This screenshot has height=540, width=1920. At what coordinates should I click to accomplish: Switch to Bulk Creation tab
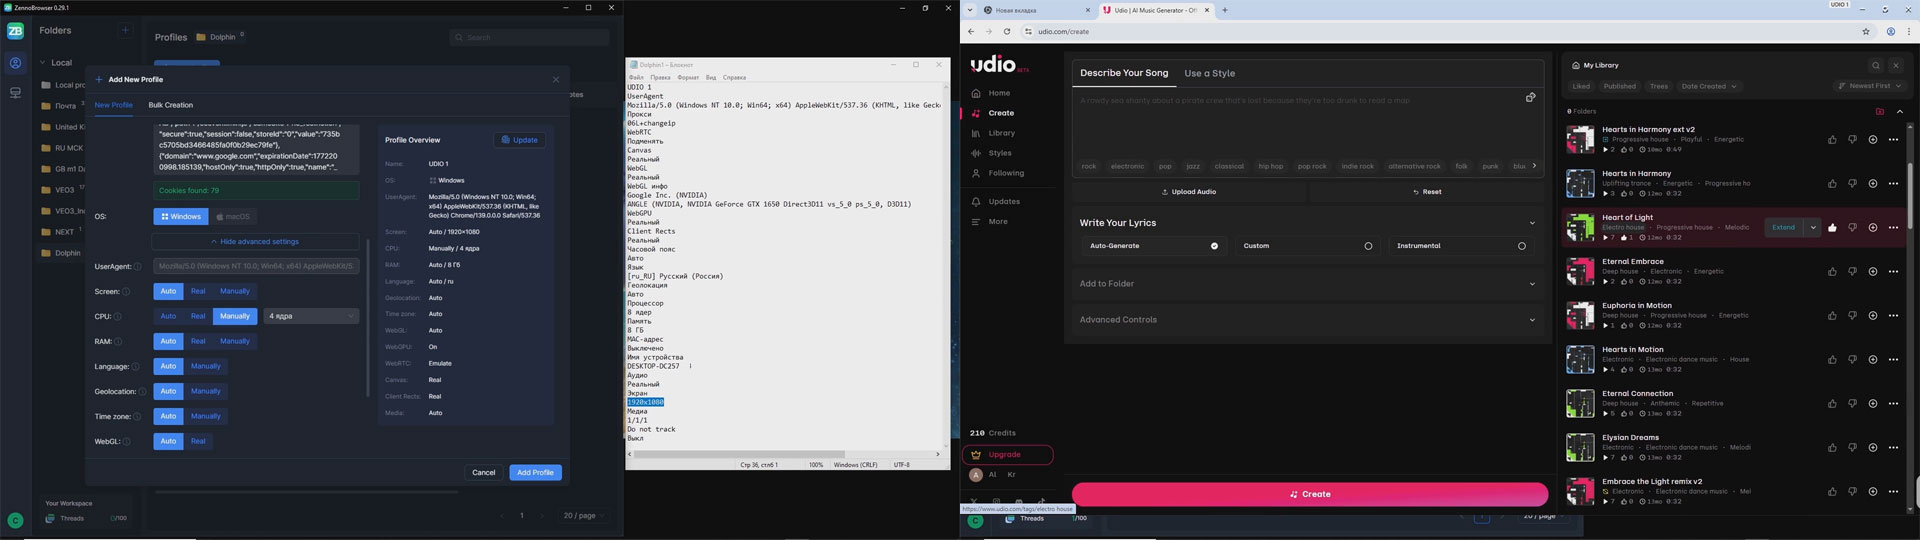coord(171,105)
